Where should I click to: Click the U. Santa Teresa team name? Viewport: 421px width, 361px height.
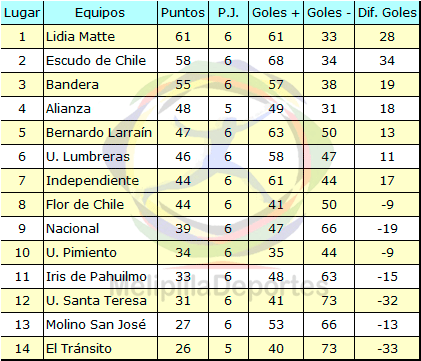96,301
